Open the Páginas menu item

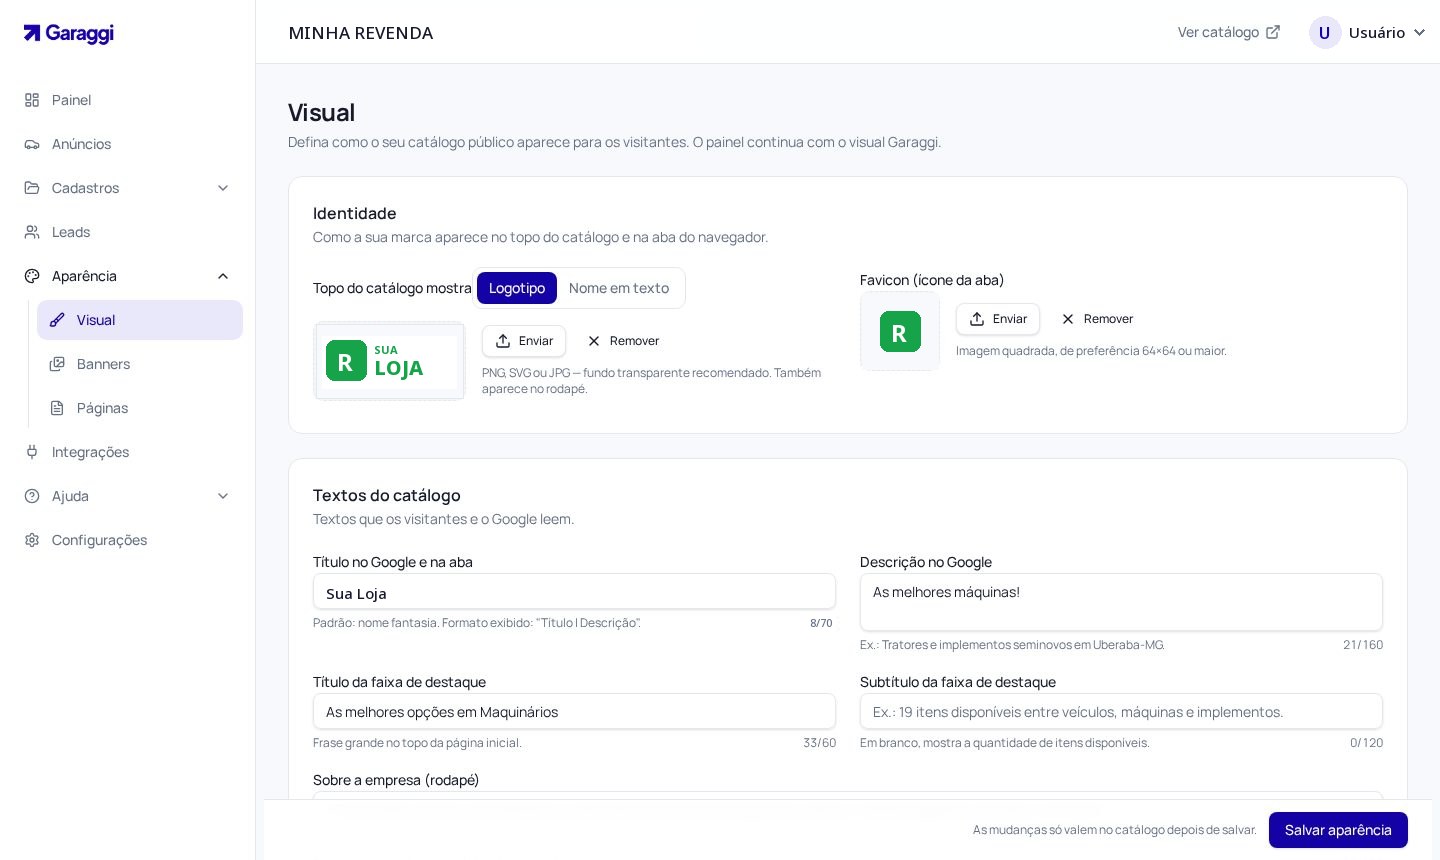pos(140,408)
